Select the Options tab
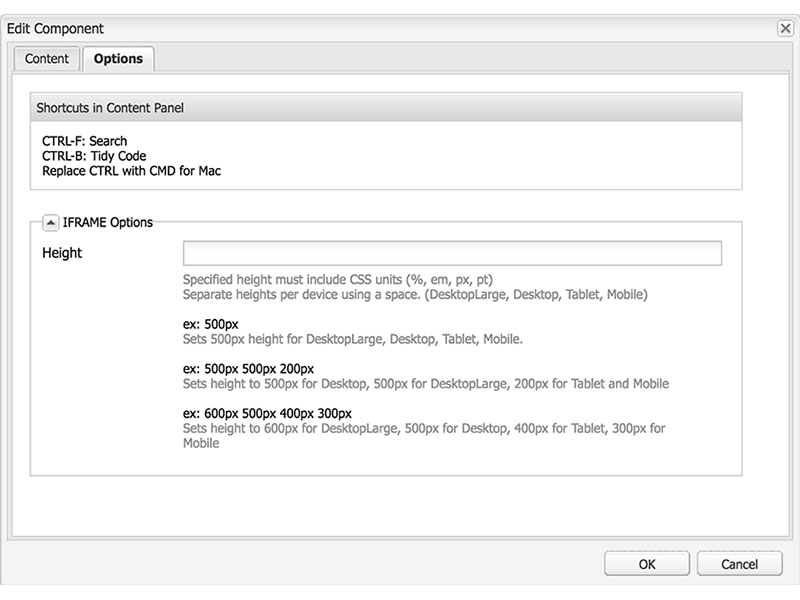Image resolution: width=800 pixels, height=600 pixels. click(118, 59)
